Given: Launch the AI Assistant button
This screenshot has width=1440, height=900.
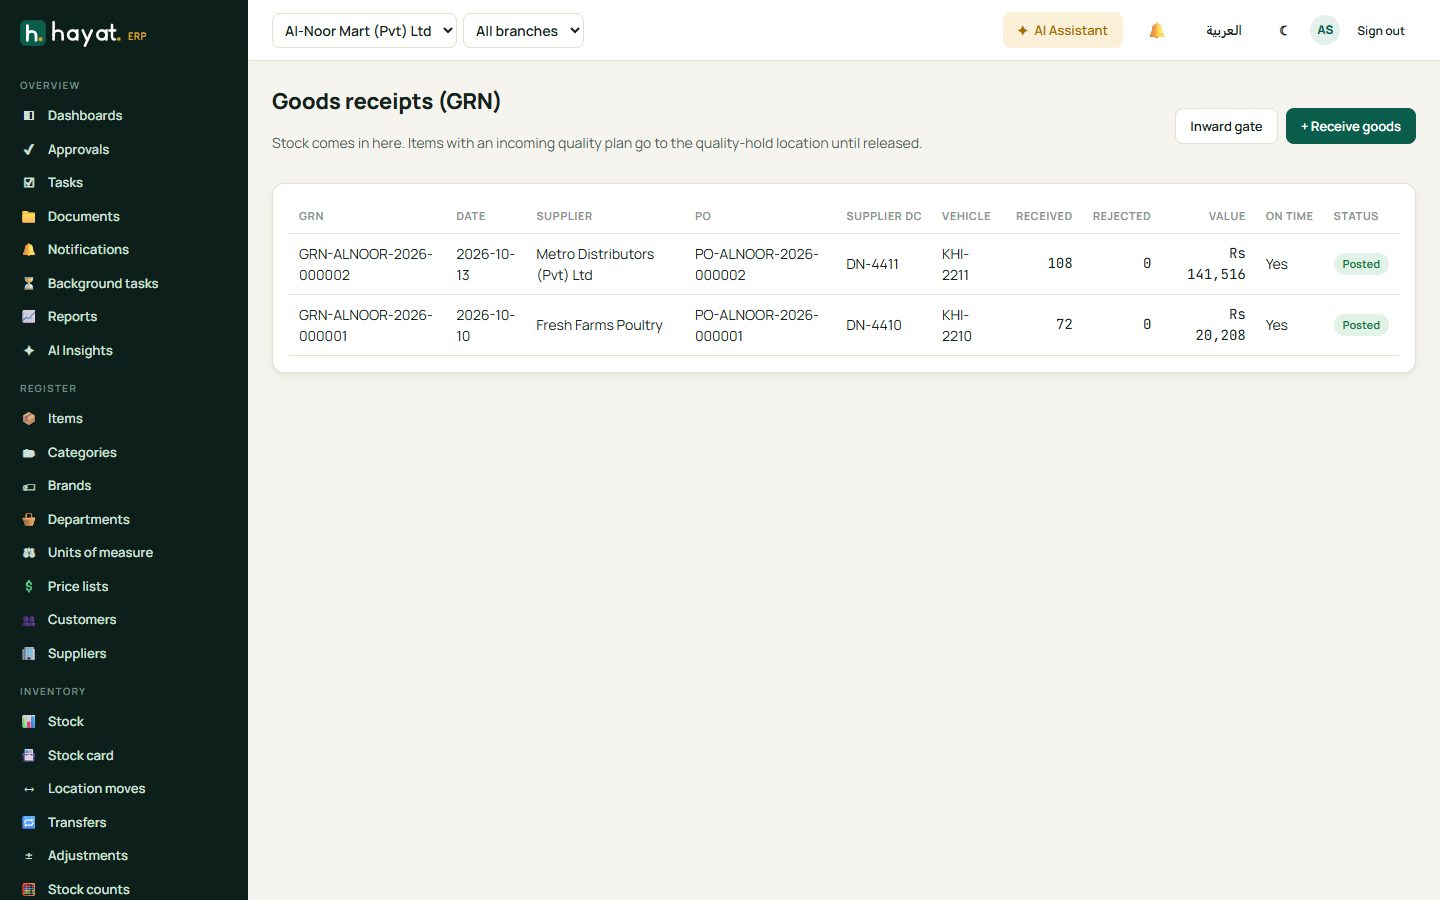Looking at the screenshot, I should (x=1062, y=31).
